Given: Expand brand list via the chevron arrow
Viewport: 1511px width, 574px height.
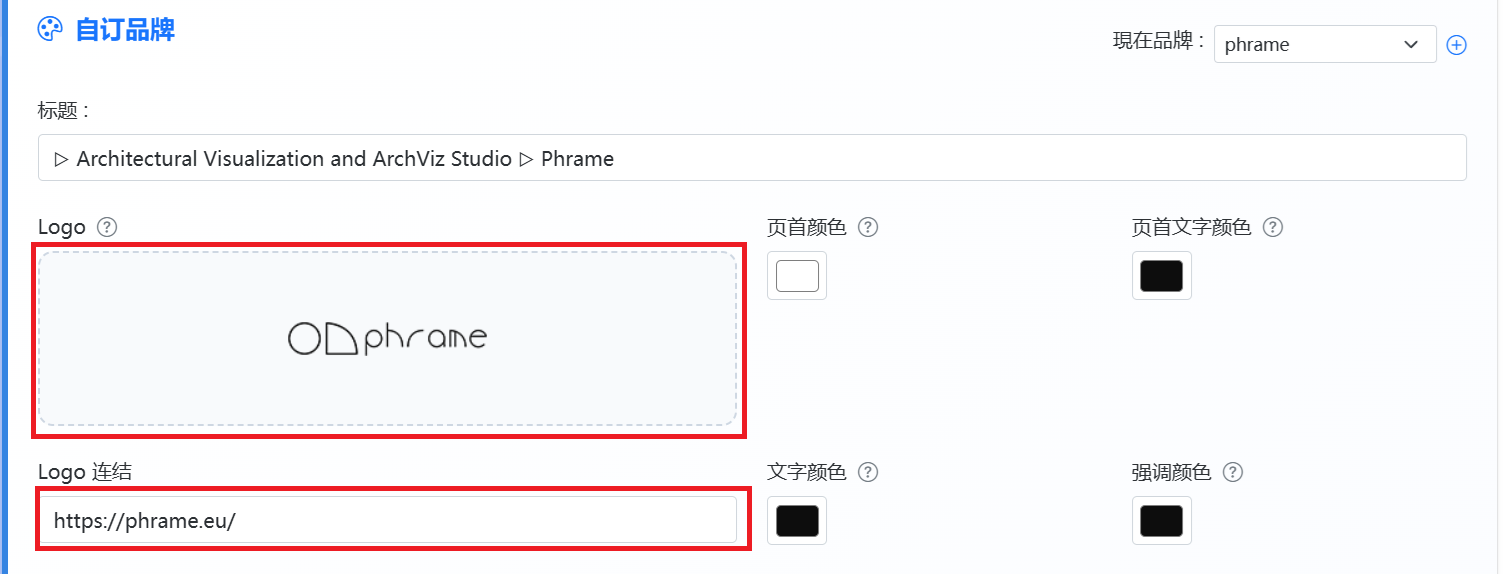Looking at the screenshot, I should click(1411, 44).
